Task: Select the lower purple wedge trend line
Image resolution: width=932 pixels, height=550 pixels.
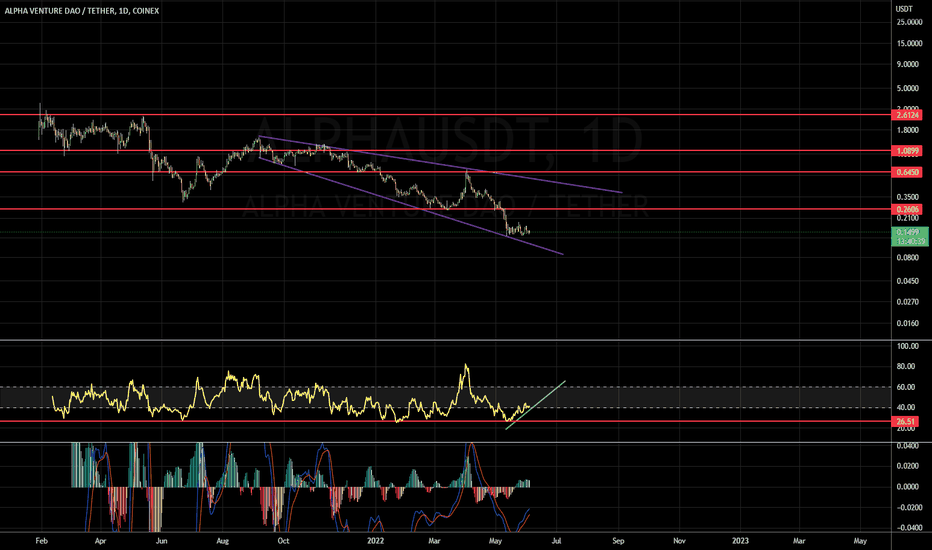Action: click(x=410, y=206)
